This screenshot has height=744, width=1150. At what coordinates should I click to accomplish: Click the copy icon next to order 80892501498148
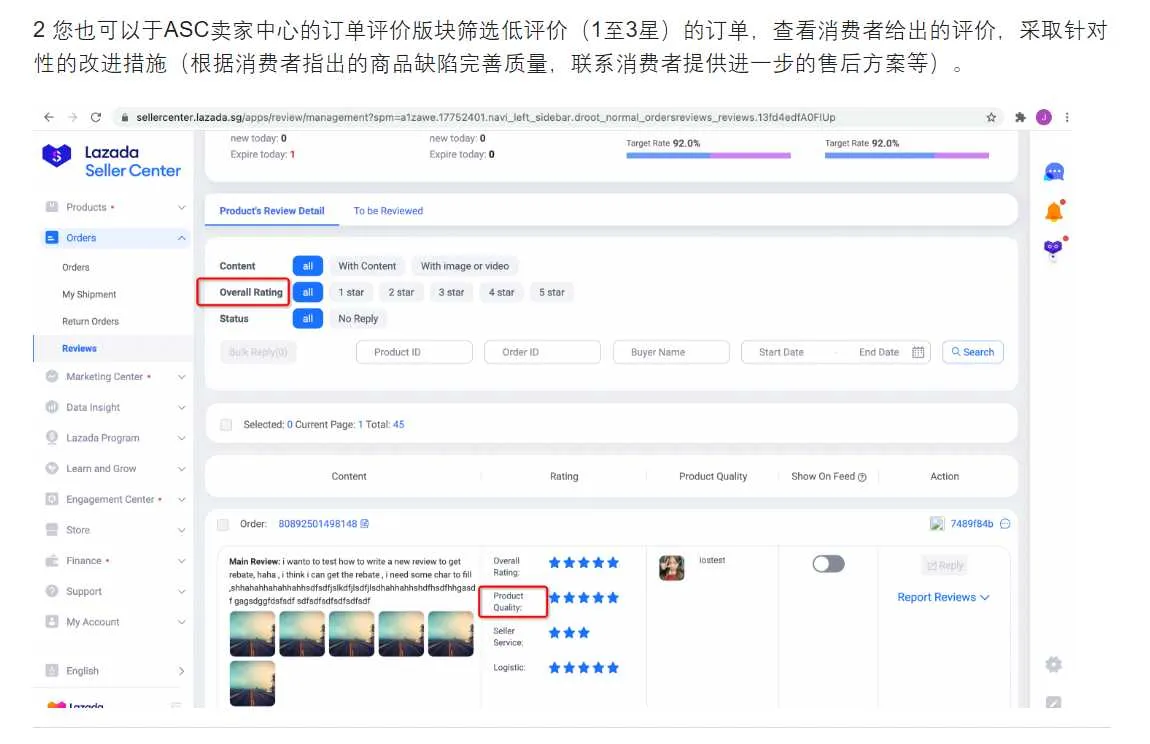pyautogui.click(x=362, y=523)
